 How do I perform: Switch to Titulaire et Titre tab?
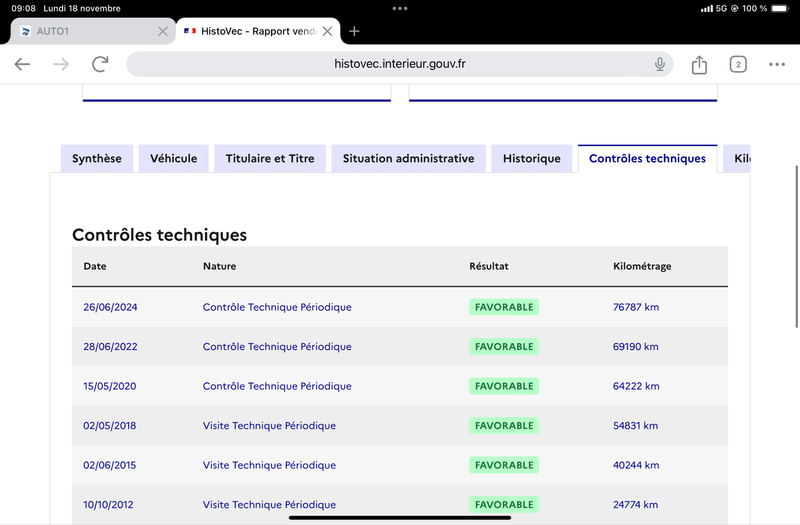pyautogui.click(x=270, y=159)
